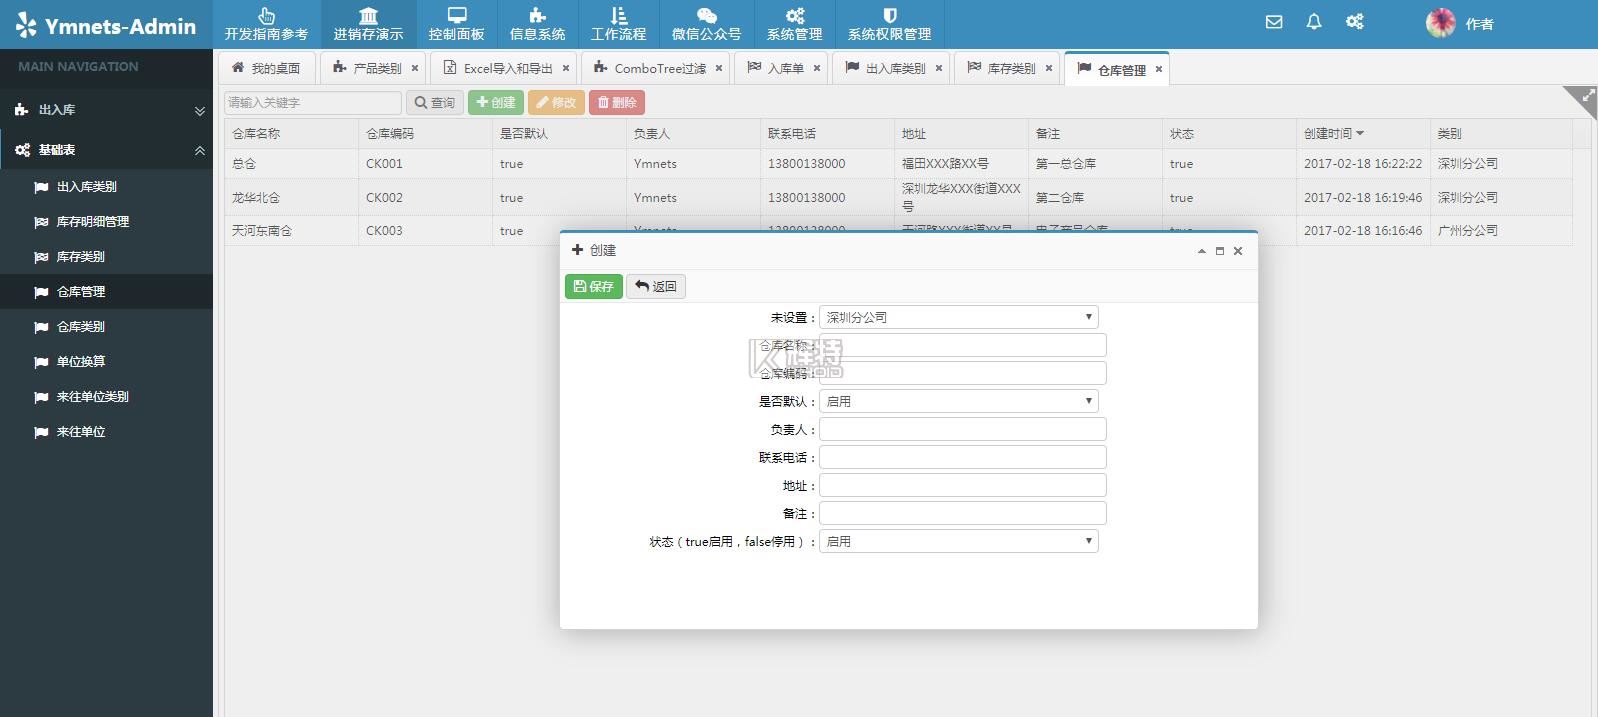Viewport: 1598px width, 717px height.
Task: Switch to 我的桌面 tab
Action: (266, 68)
